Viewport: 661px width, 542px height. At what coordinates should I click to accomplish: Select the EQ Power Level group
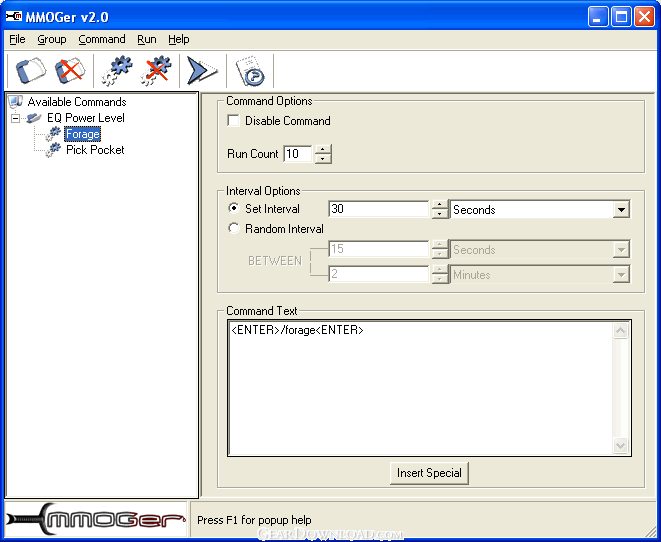pos(86,118)
